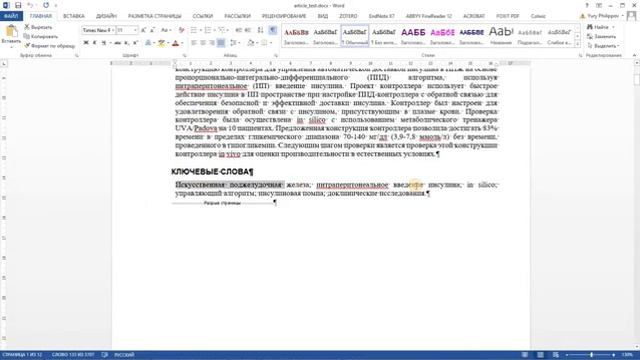Switch to ZOTERO tab
The width and height of the screenshot is (640, 360).
[348, 16]
